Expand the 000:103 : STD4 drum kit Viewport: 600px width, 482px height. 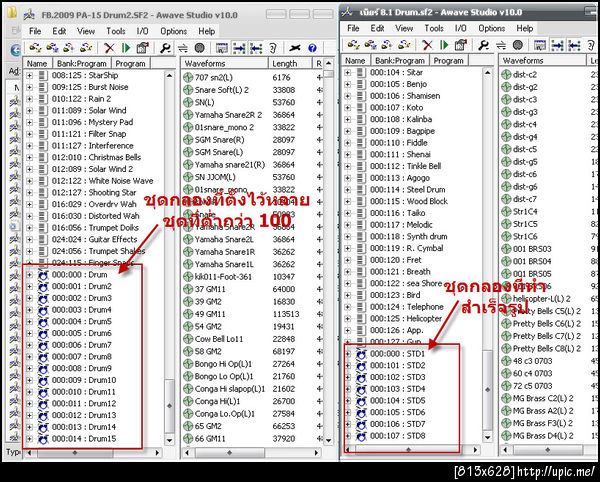(x=347, y=389)
